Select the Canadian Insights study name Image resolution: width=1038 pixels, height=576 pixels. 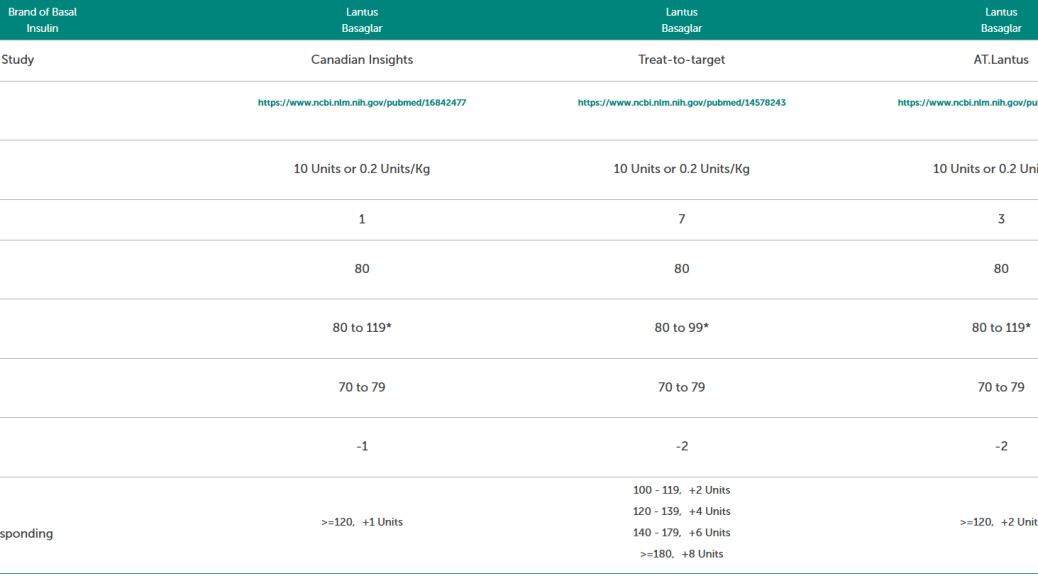361,60
